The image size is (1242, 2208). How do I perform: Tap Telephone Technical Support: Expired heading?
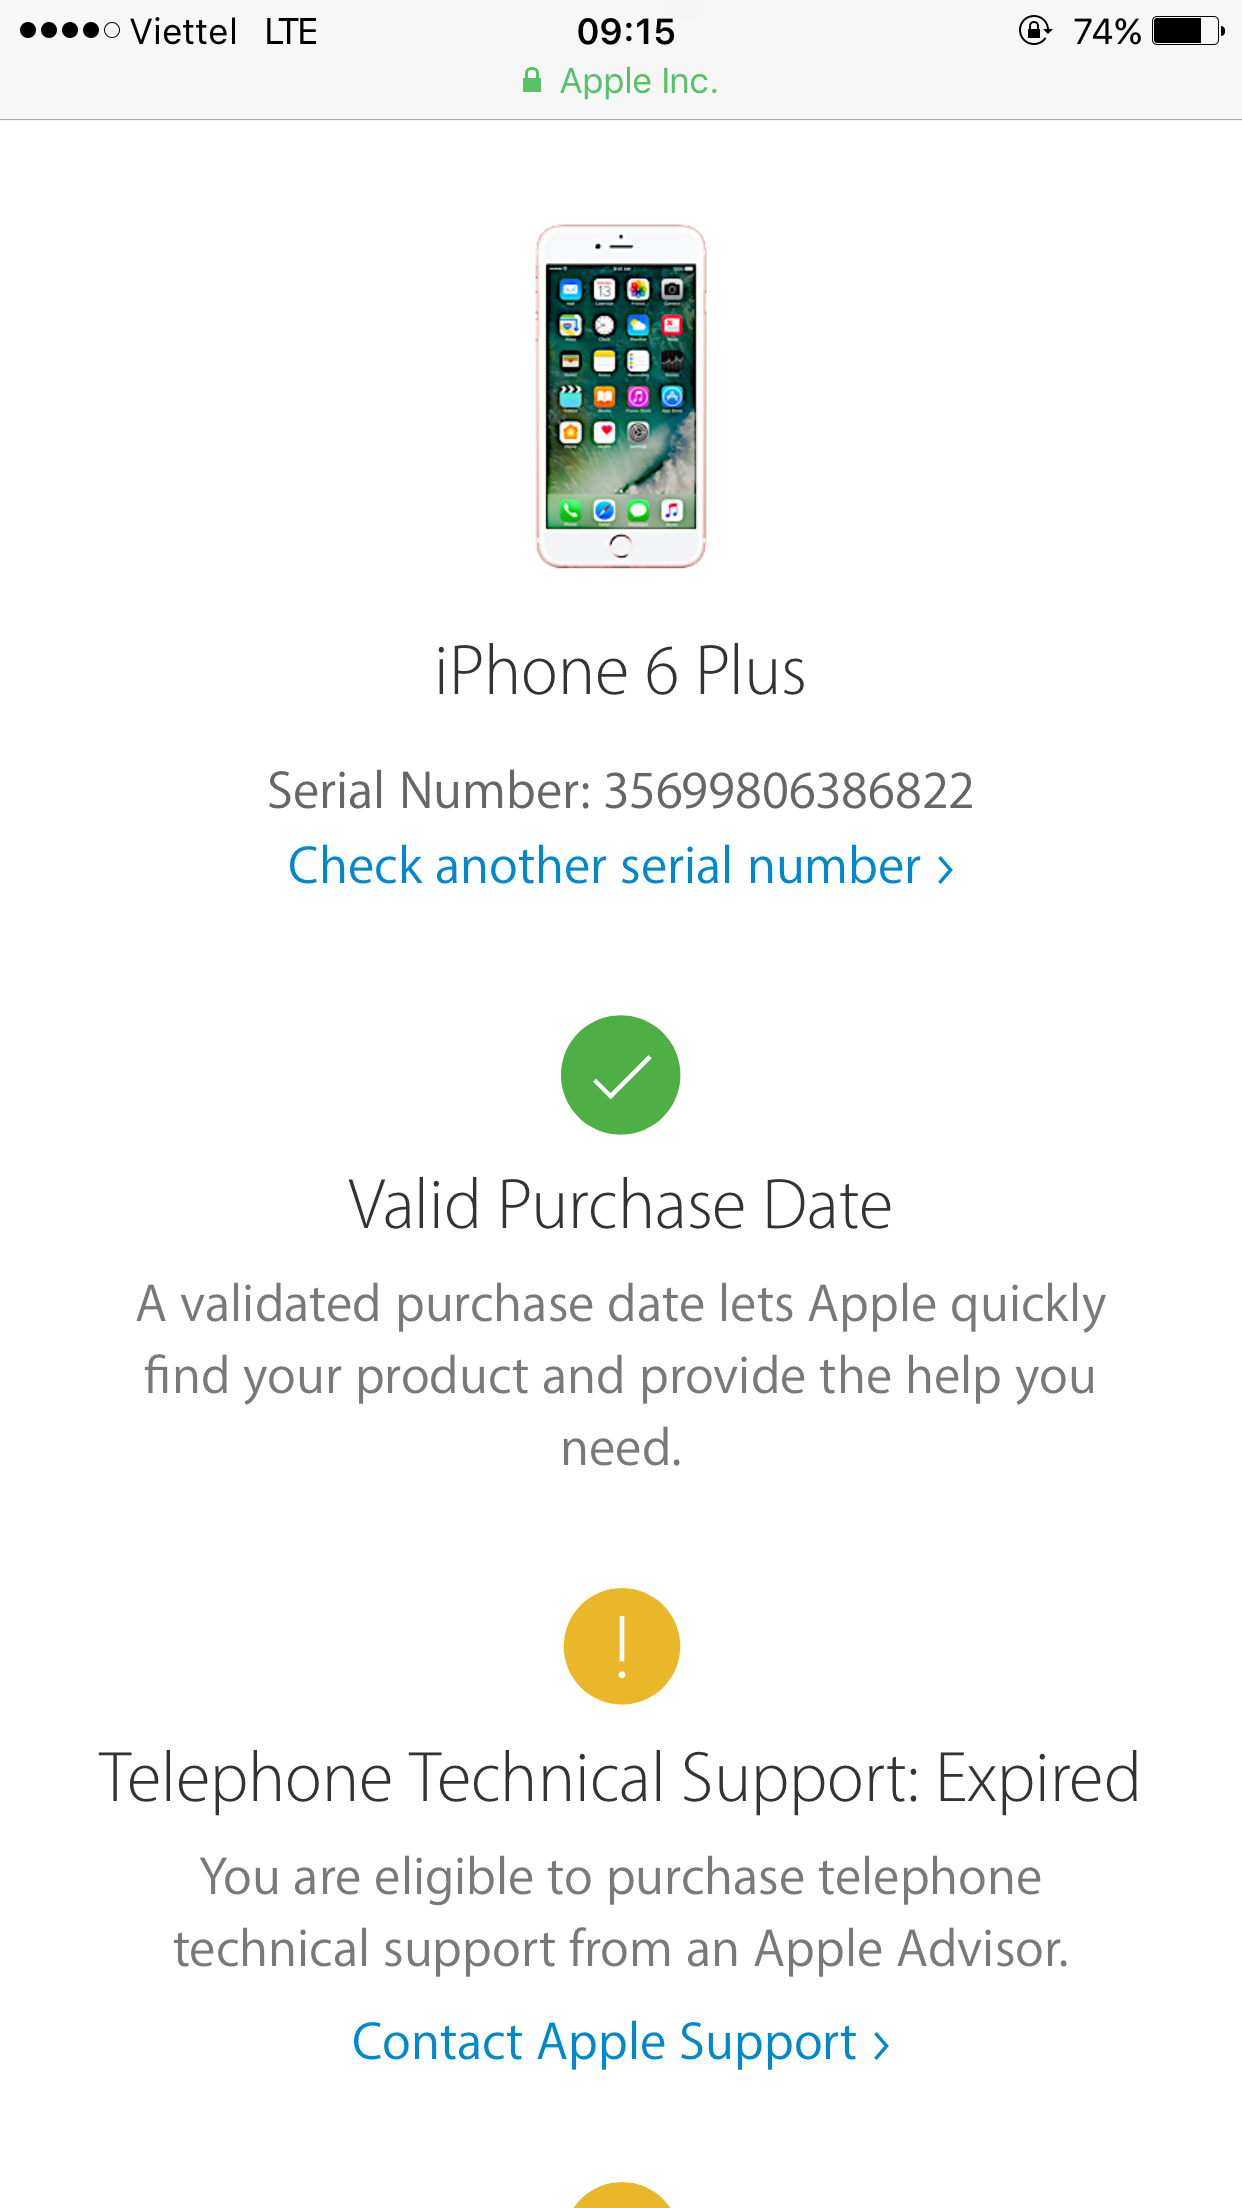[620, 1778]
